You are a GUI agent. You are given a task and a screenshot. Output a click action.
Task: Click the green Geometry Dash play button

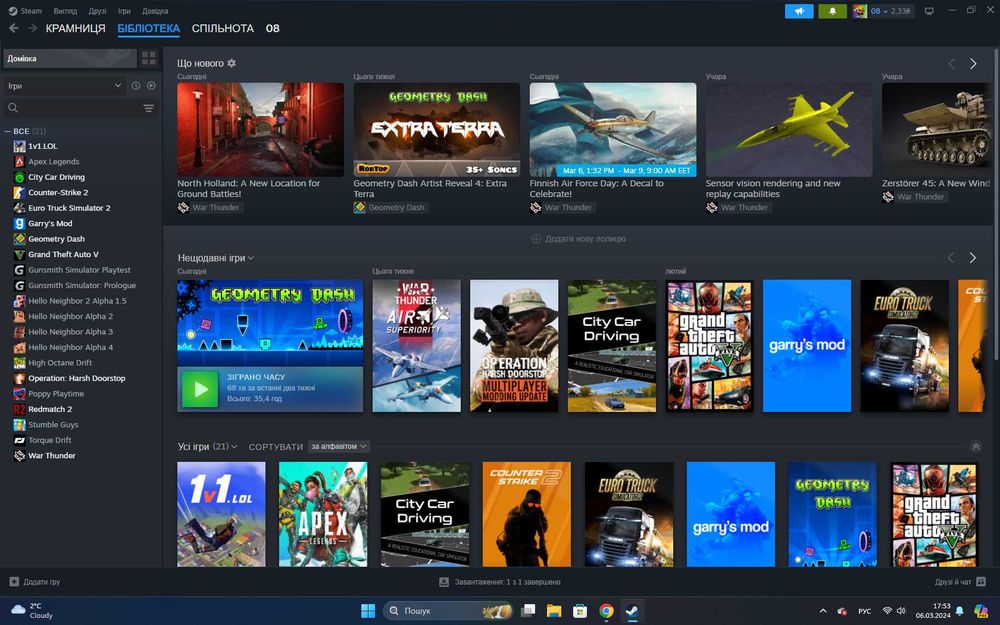pyautogui.click(x=200, y=389)
